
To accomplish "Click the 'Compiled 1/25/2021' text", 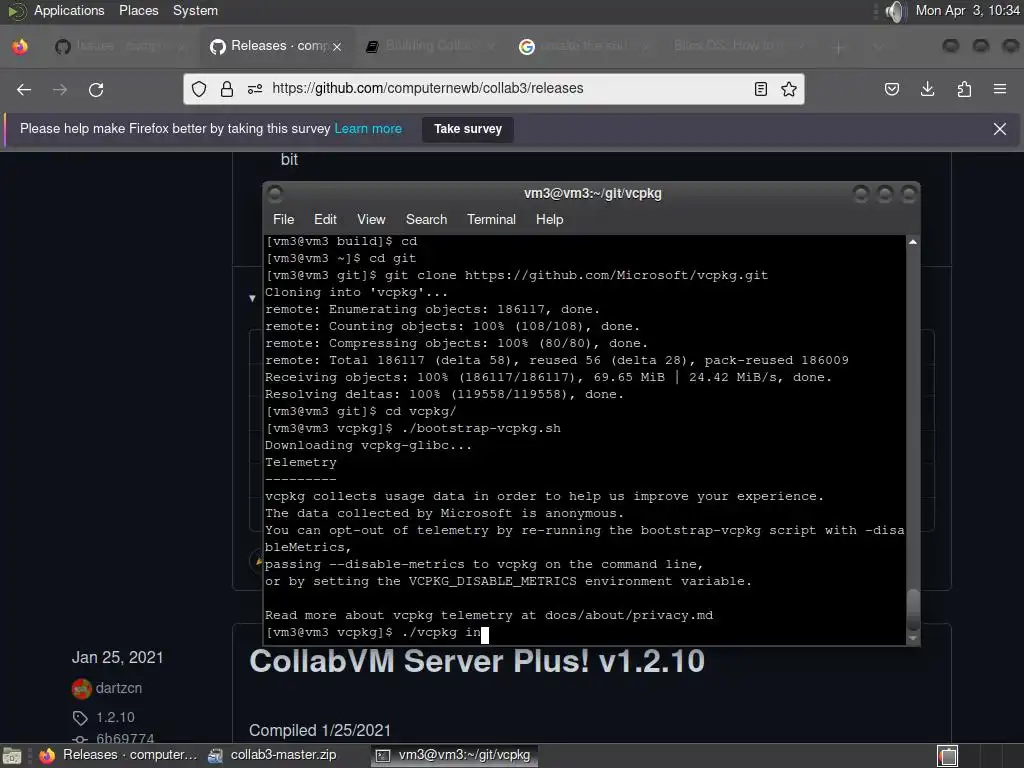I will click(320, 730).
